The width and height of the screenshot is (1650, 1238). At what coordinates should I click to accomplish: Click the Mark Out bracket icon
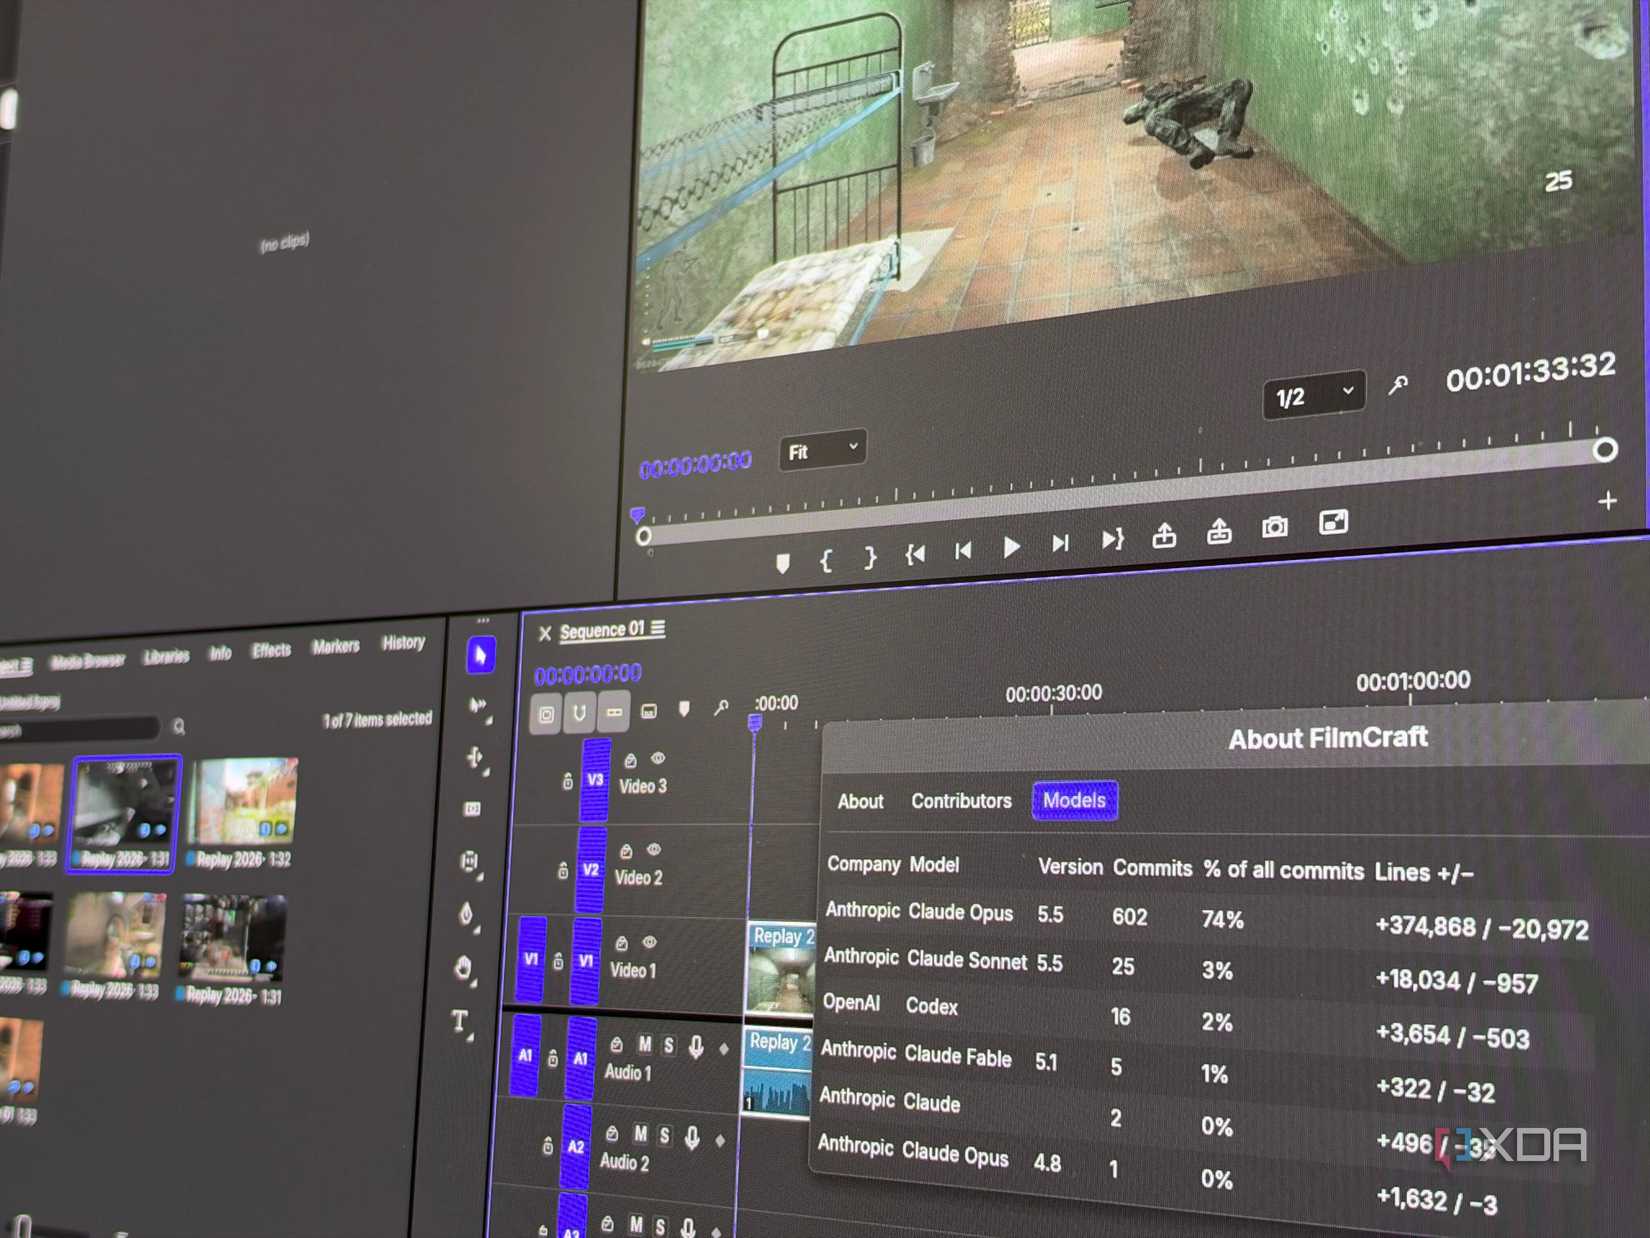(x=870, y=557)
